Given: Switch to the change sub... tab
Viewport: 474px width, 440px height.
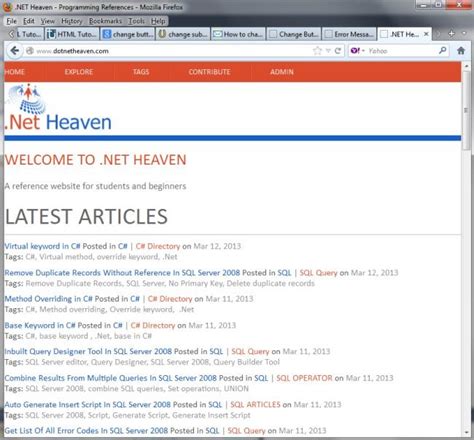Looking at the screenshot, I should (x=183, y=34).
